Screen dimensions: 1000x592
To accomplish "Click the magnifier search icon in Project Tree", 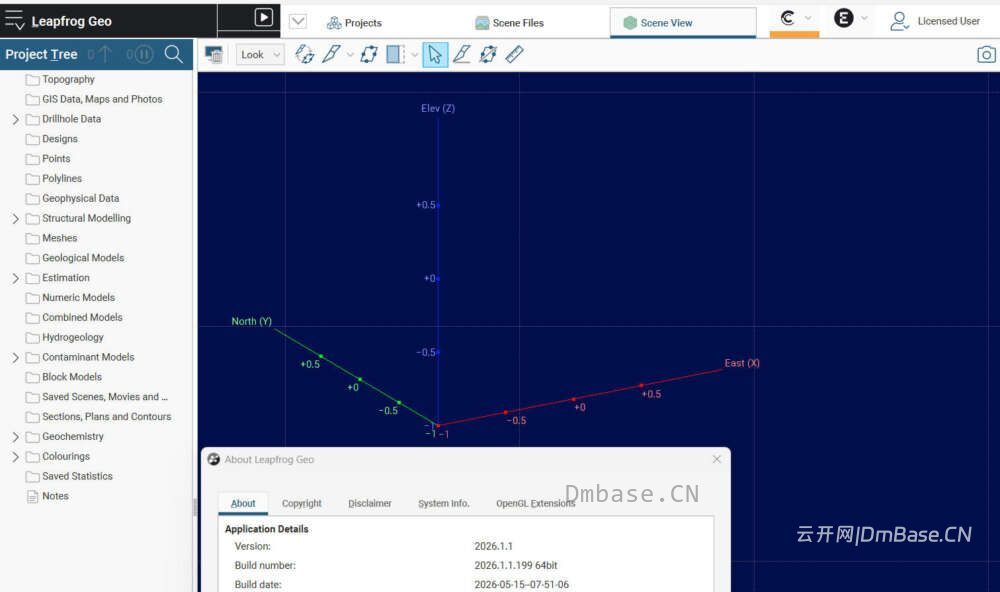I will click(173, 54).
